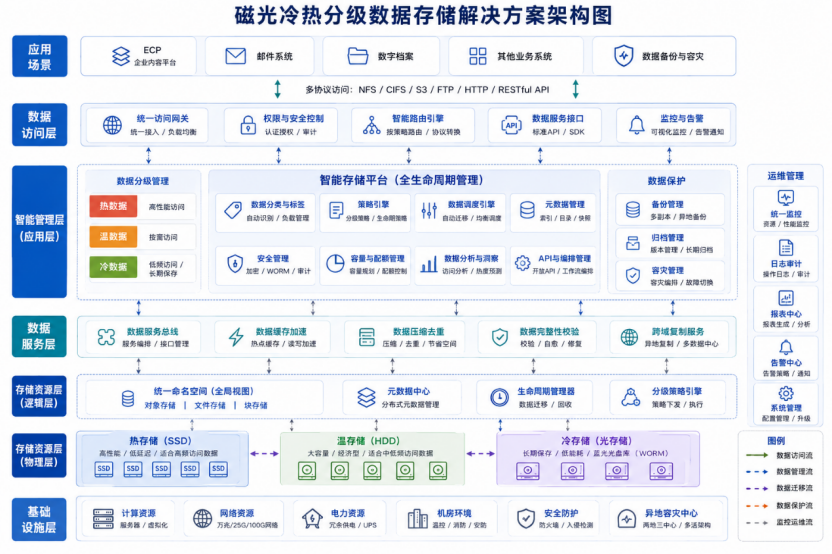Click the 运维管理 panel heading
Viewport: 832px width, 554px height.
click(785, 176)
